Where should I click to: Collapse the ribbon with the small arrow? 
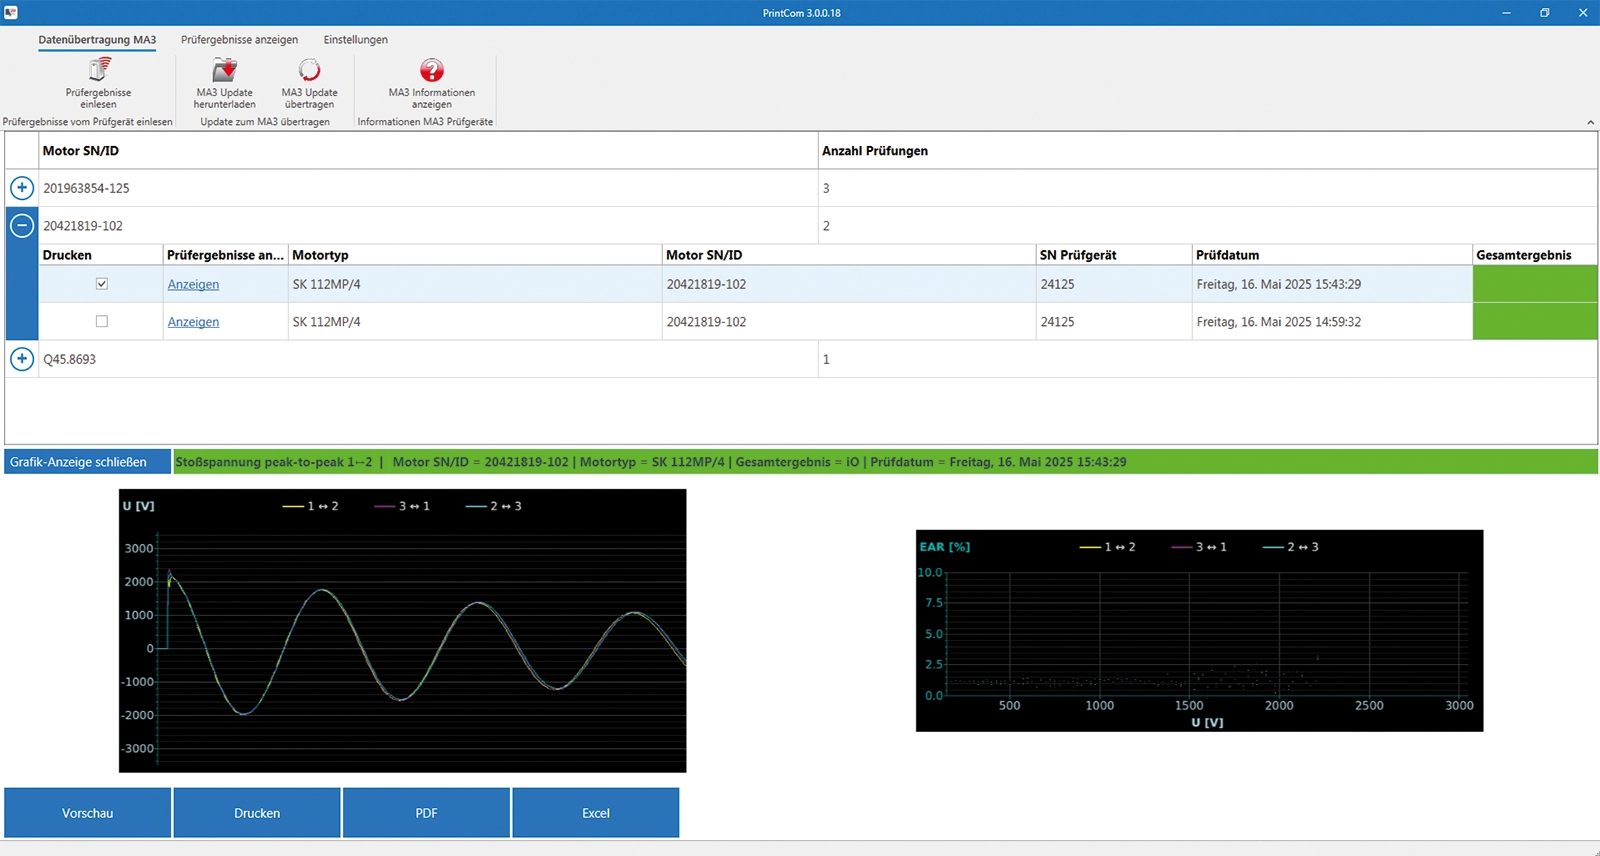point(1590,122)
